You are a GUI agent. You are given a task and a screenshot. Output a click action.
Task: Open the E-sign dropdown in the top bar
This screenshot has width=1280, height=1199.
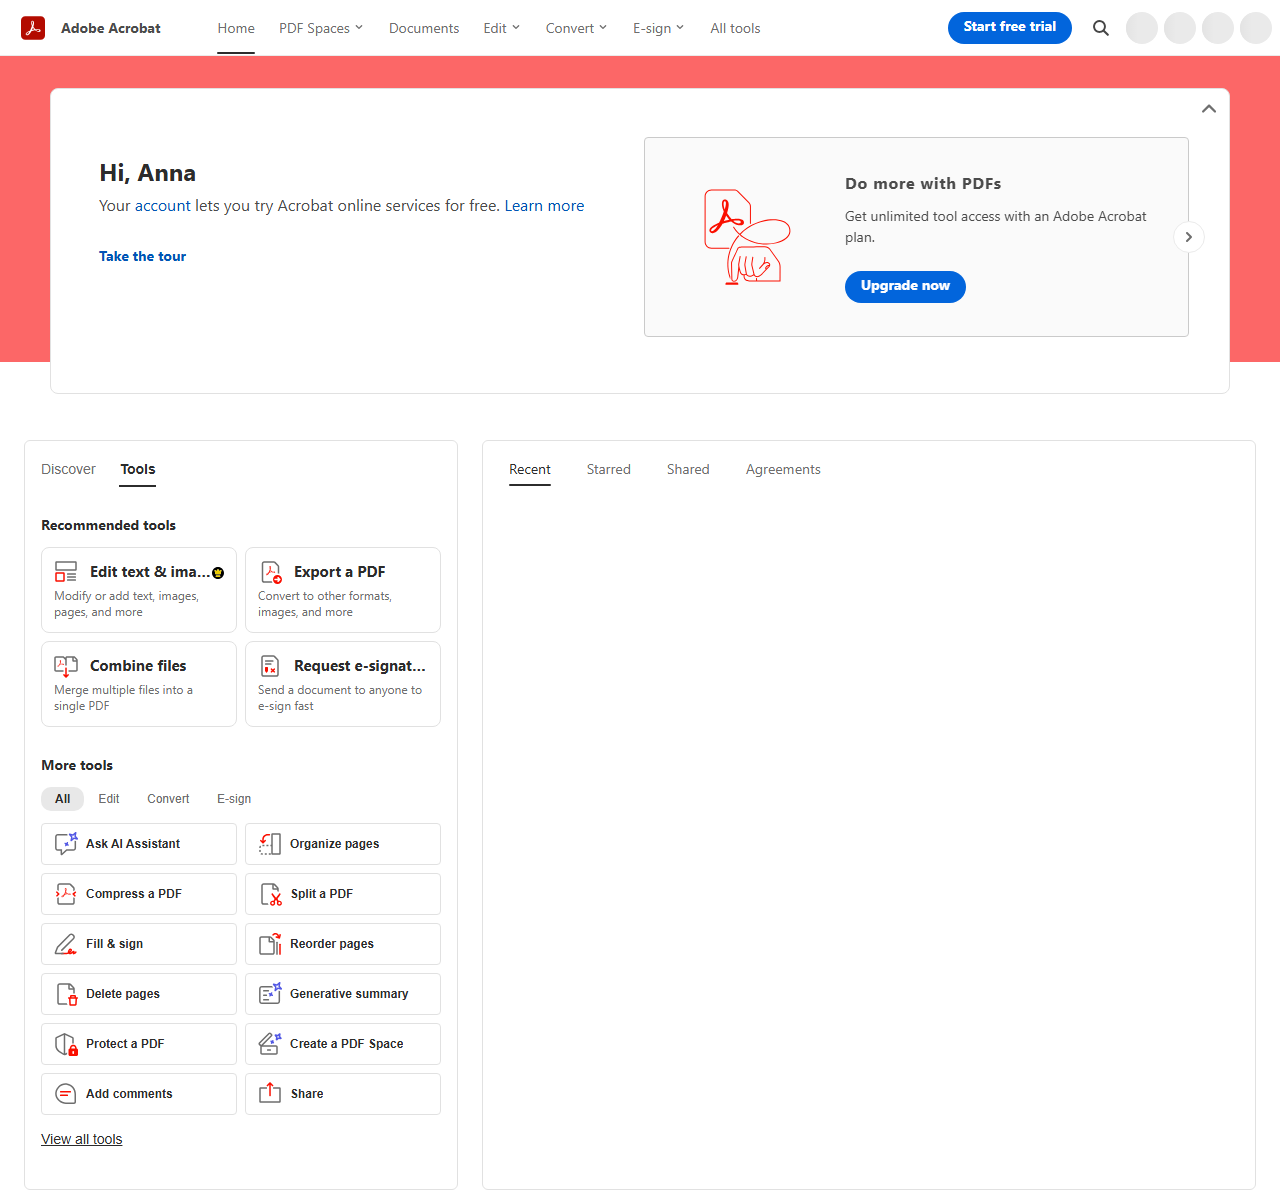click(x=659, y=28)
